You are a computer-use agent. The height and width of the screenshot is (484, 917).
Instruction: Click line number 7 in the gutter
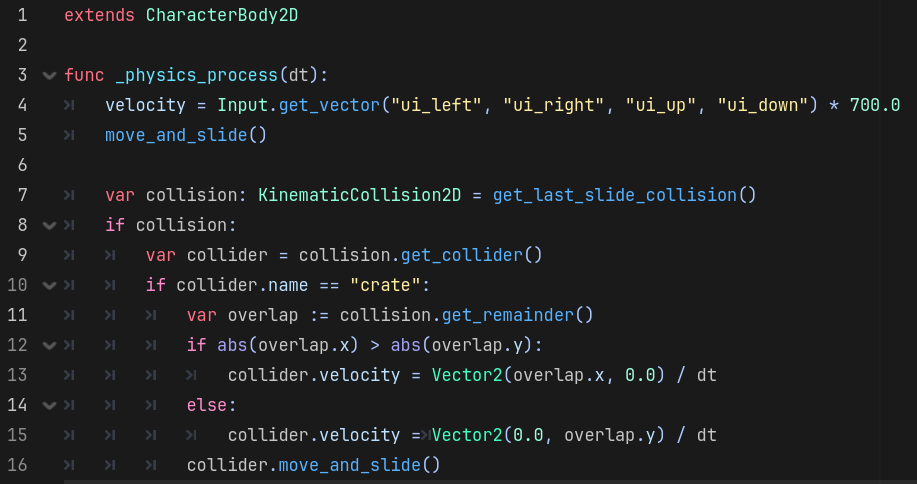click(22, 195)
